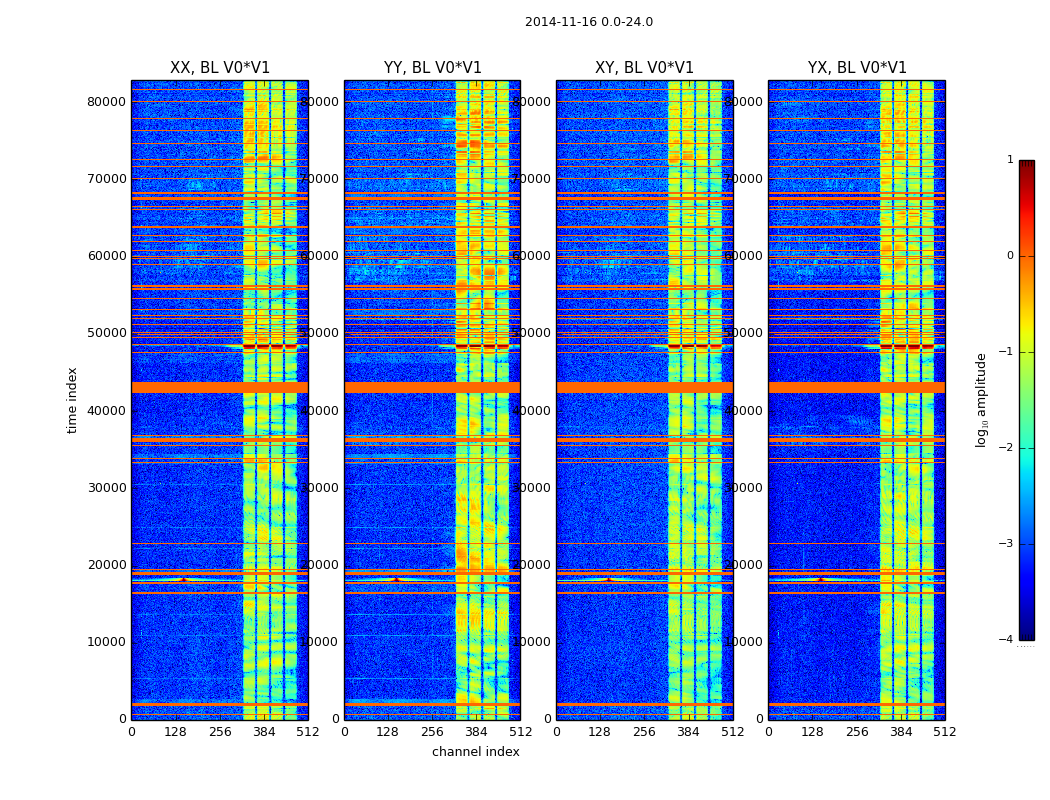This screenshot has width=1050, height=800.
Task: Click the 128 x-axis tick under YY panel
Action: 388,732
